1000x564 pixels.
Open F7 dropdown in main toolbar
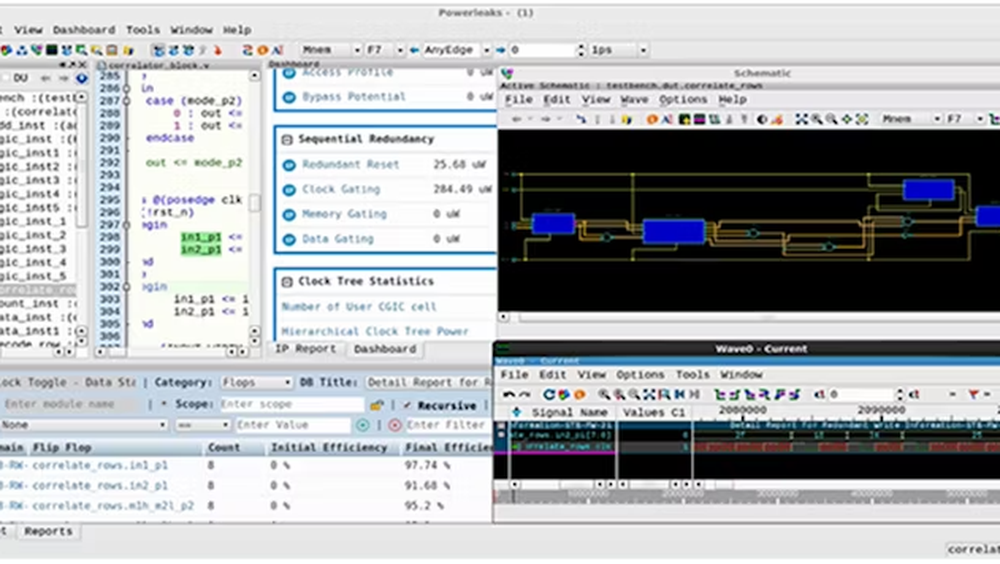385,50
